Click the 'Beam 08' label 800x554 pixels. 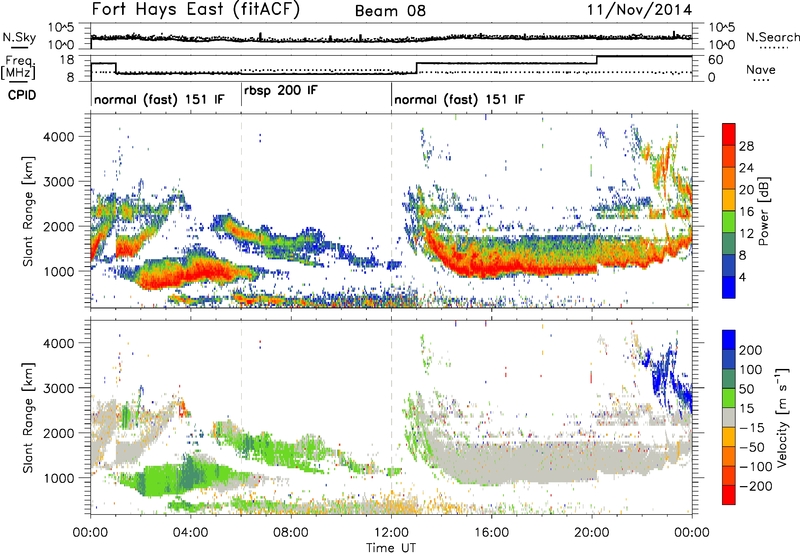point(390,11)
